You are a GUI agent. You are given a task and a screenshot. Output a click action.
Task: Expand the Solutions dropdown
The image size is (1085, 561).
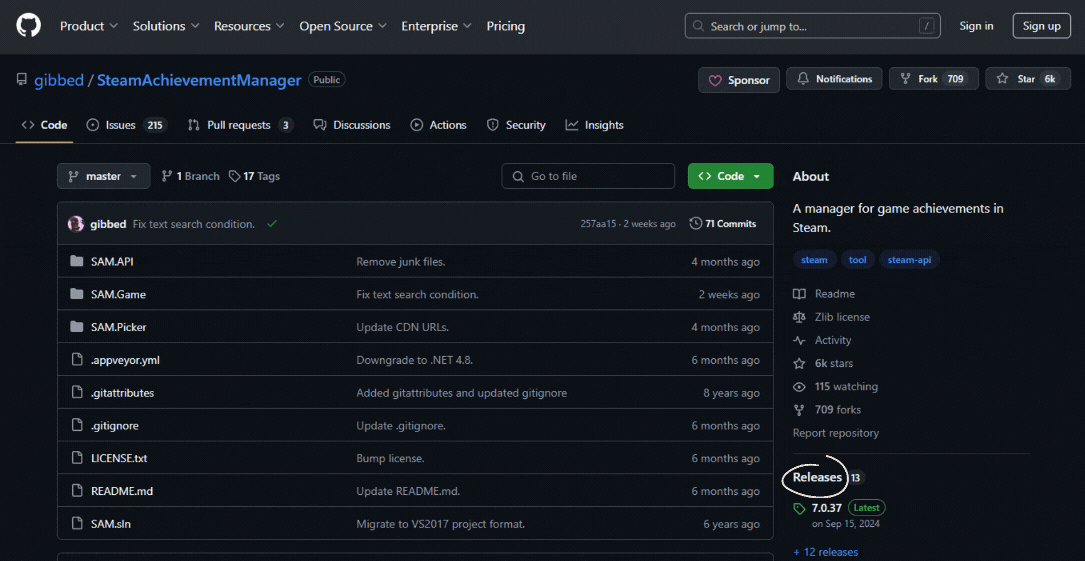coord(166,26)
